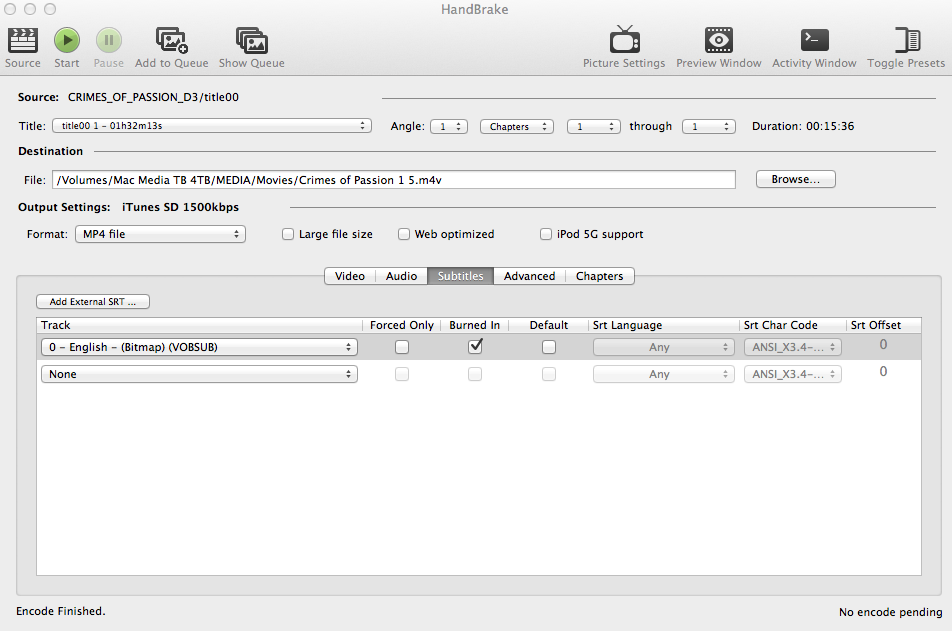Click the Burned In column header
The height and width of the screenshot is (631, 952).
tap(475, 325)
